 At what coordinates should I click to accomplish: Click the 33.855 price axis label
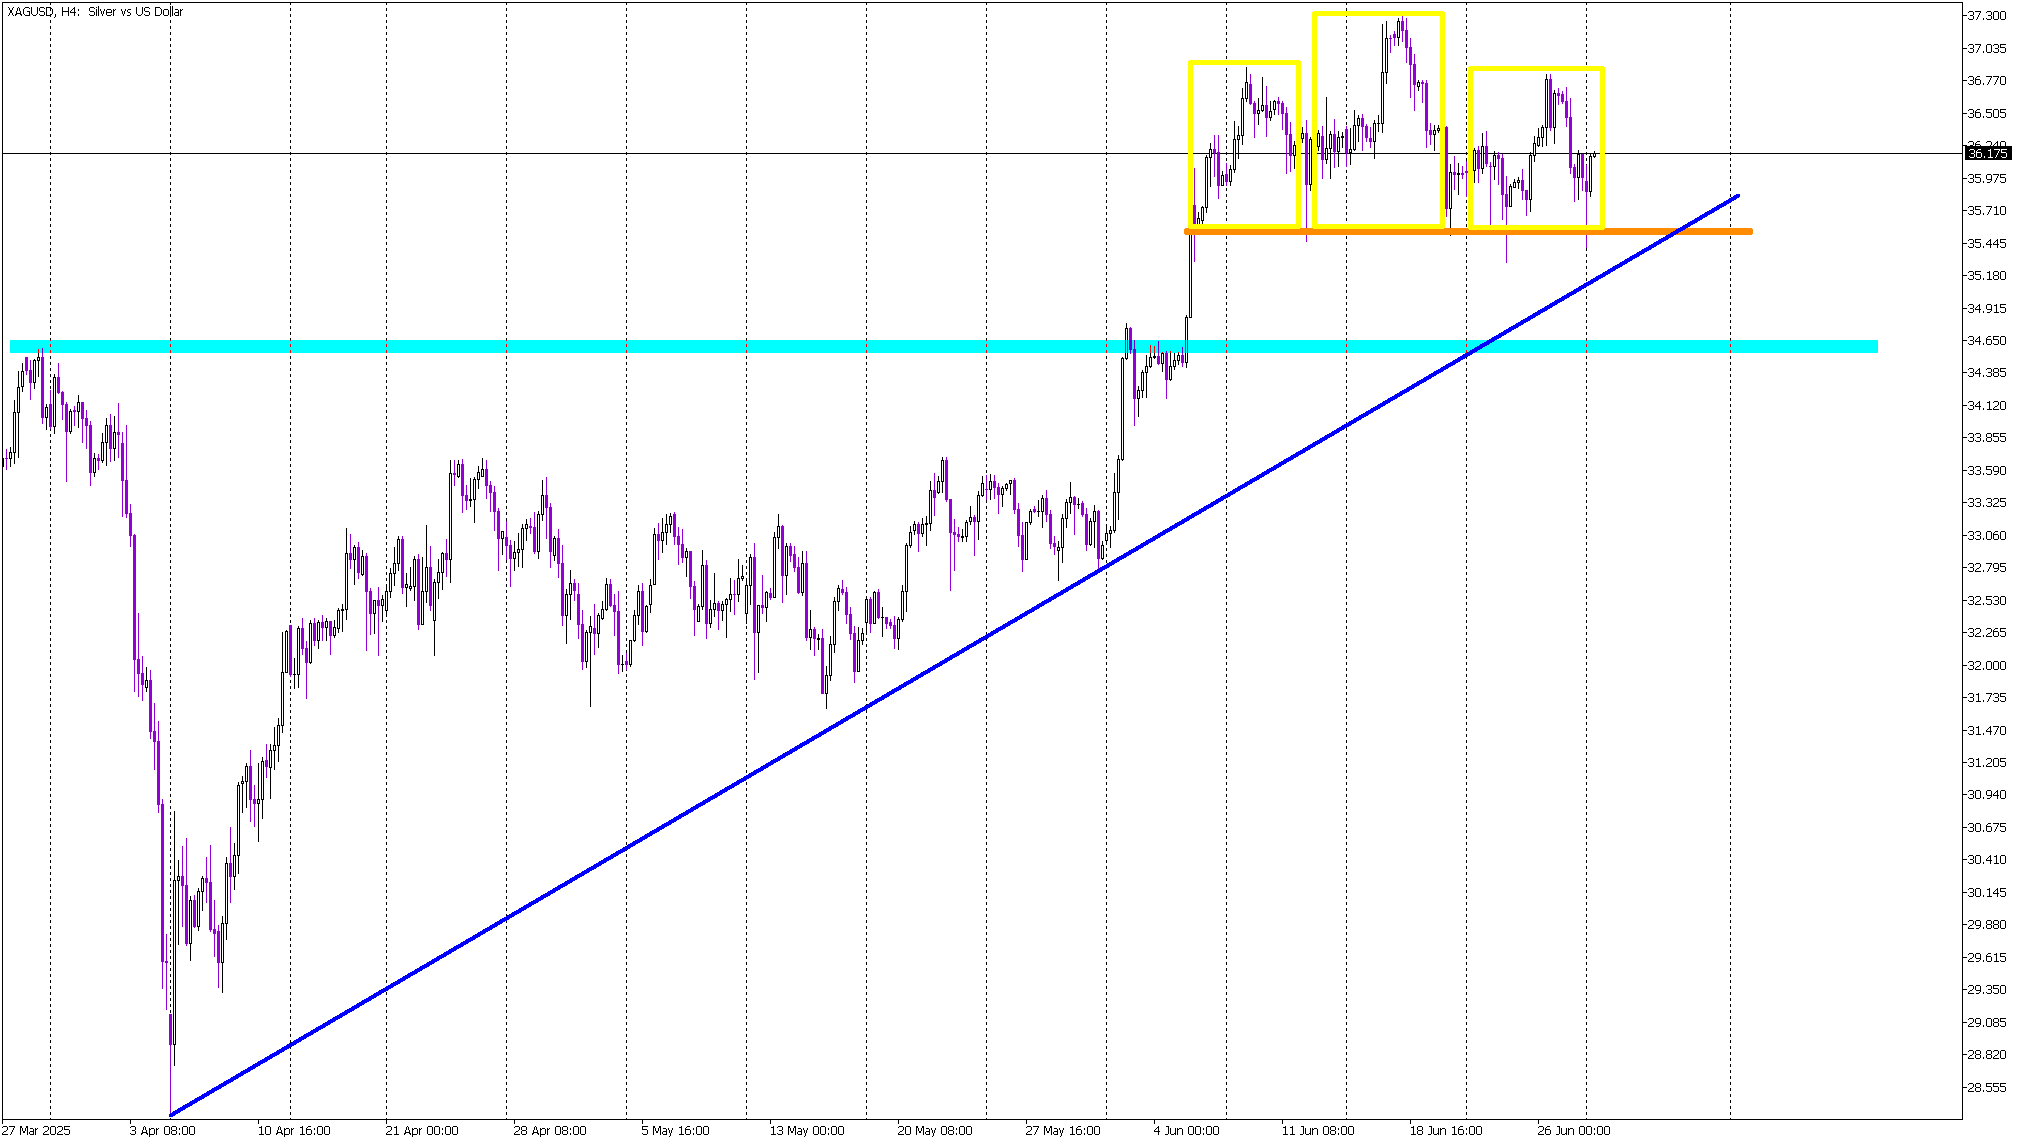(x=1986, y=438)
